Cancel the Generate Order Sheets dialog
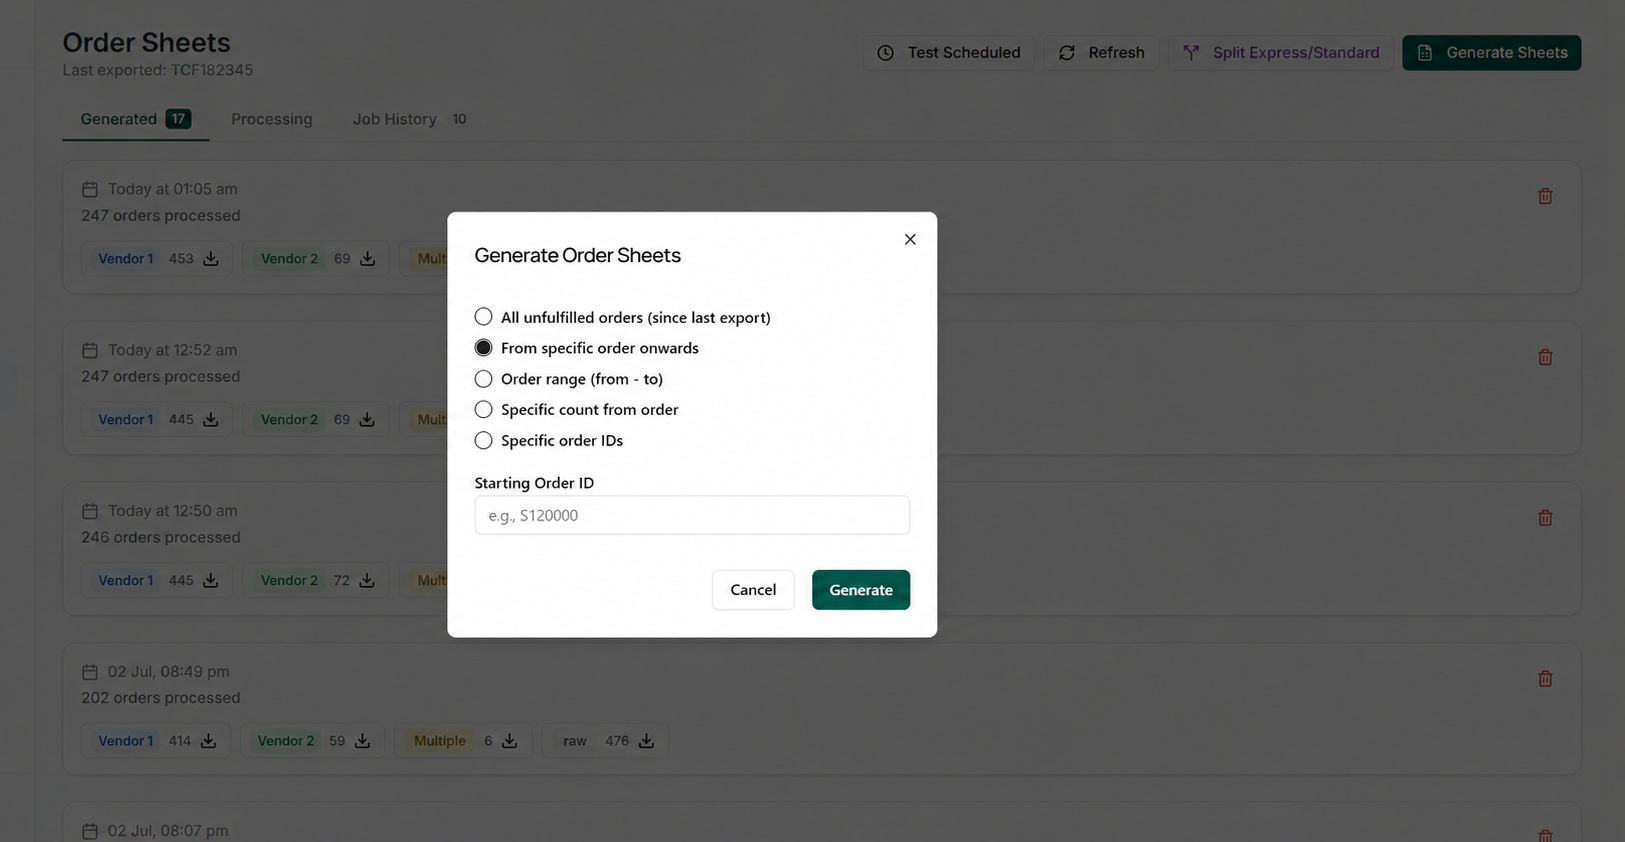The width and height of the screenshot is (1625, 842). click(x=753, y=590)
